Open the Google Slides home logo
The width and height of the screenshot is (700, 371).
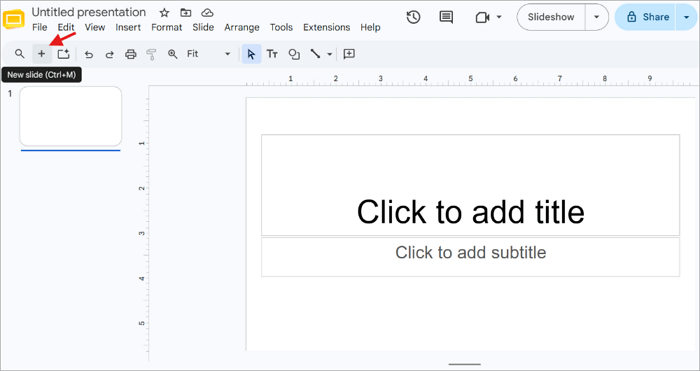pyautogui.click(x=14, y=19)
